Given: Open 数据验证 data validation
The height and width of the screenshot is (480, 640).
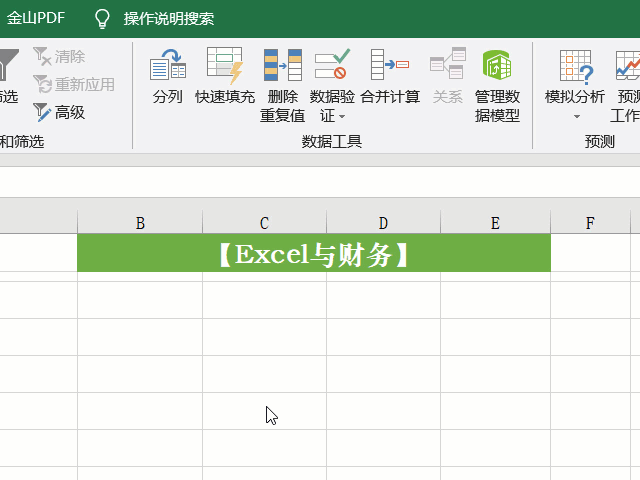Looking at the screenshot, I should [x=332, y=85].
